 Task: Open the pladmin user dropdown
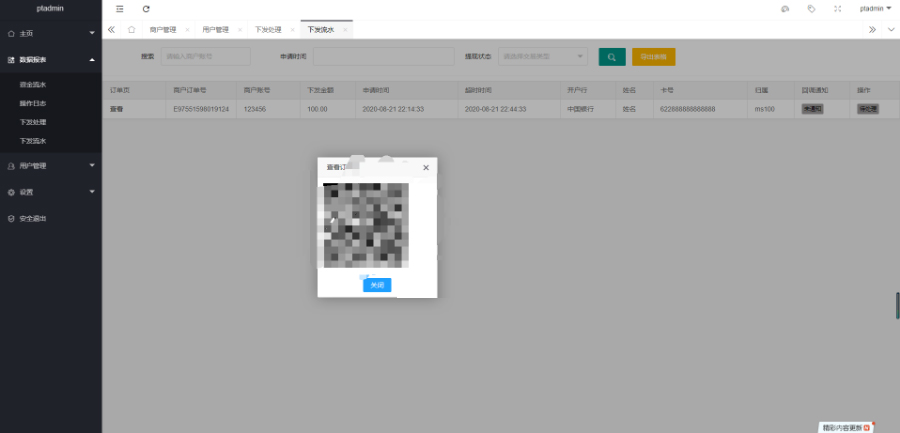(x=875, y=8)
